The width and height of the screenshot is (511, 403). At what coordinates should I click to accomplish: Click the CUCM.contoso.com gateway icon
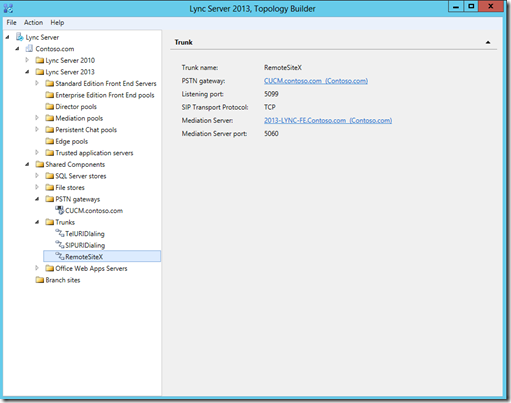click(x=59, y=210)
